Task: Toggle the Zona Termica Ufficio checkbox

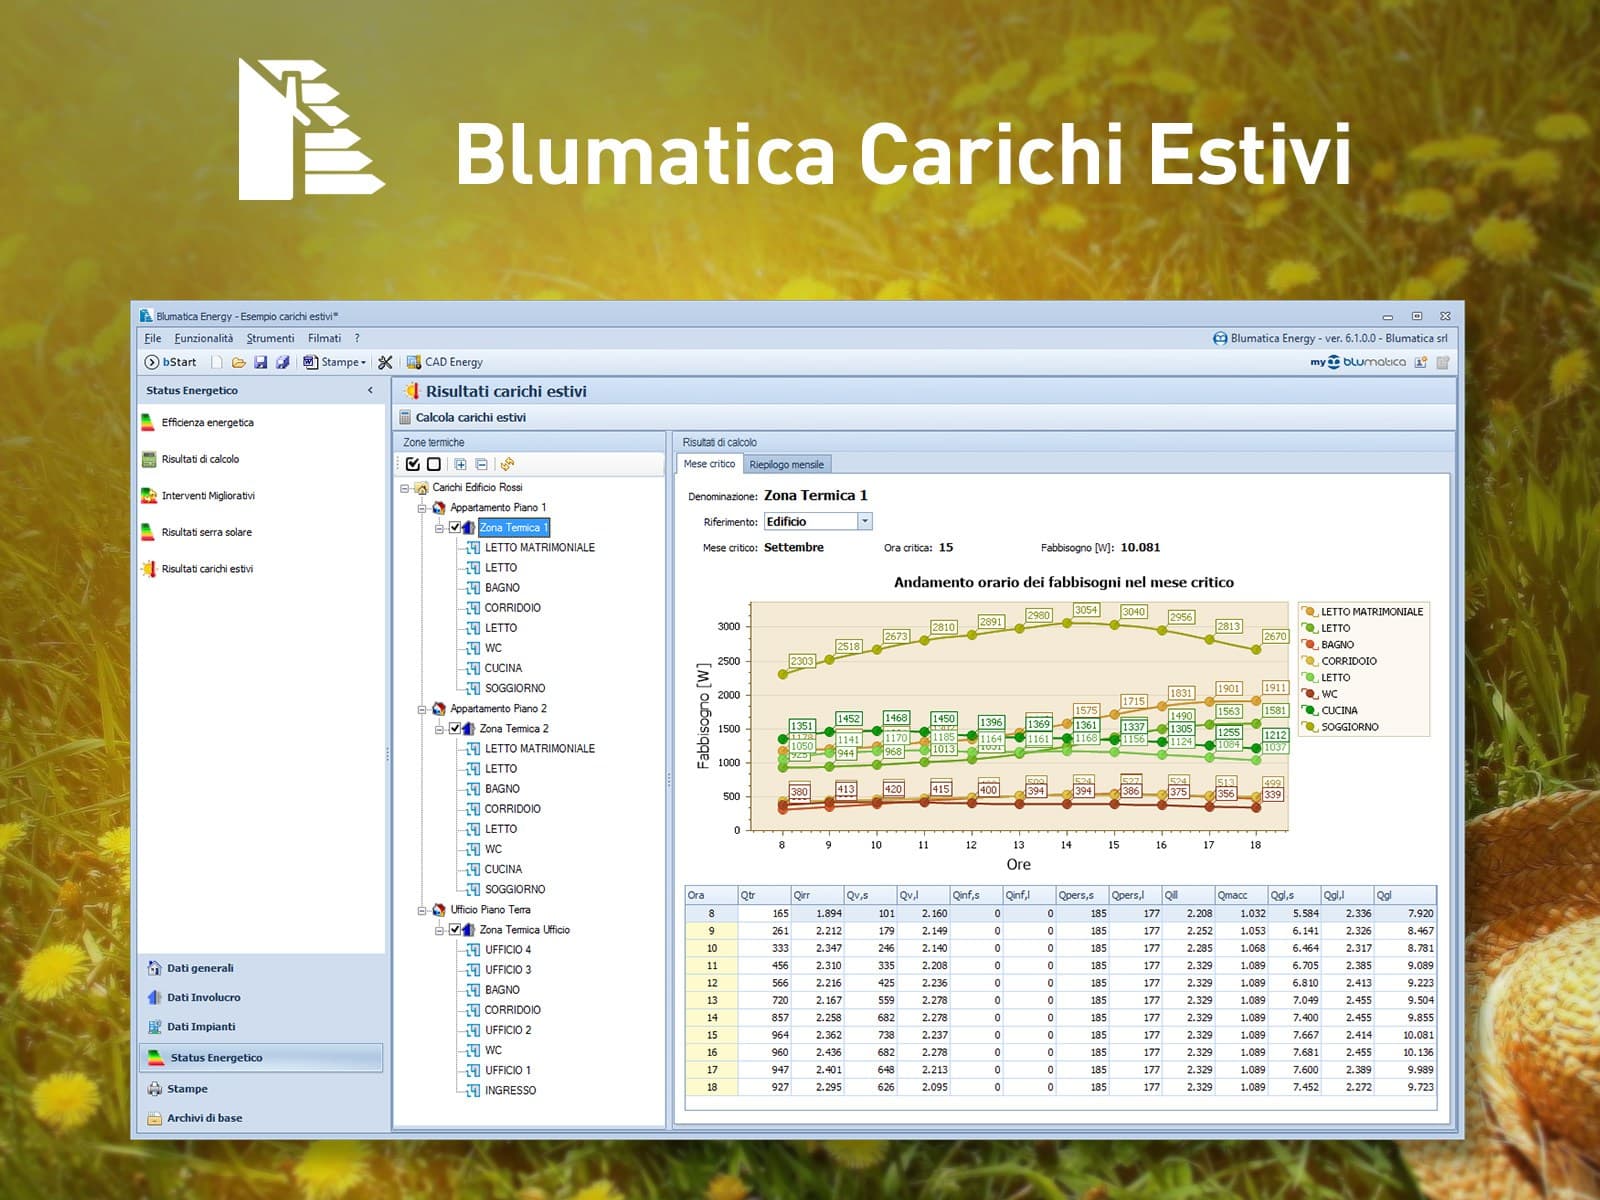Action: [x=456, y=930]
